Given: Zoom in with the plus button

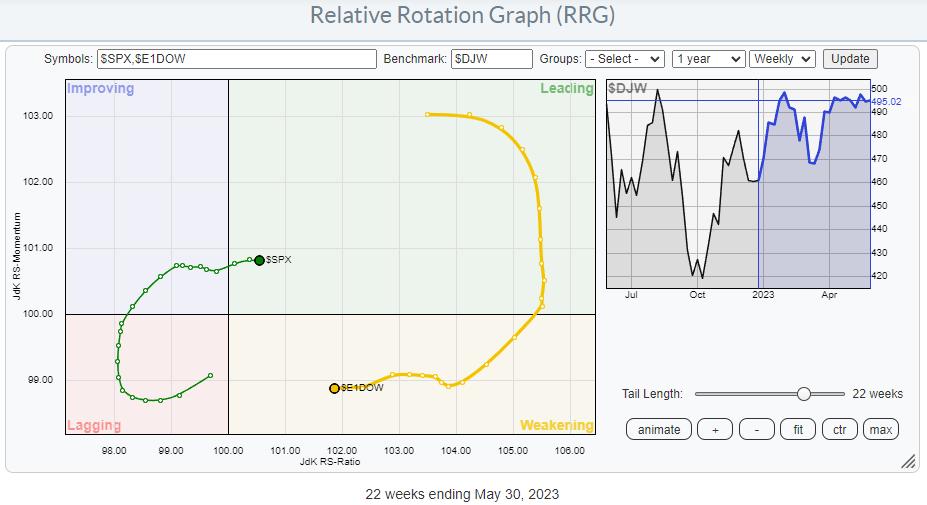Looking at the screenshot, I should point(714,429).
